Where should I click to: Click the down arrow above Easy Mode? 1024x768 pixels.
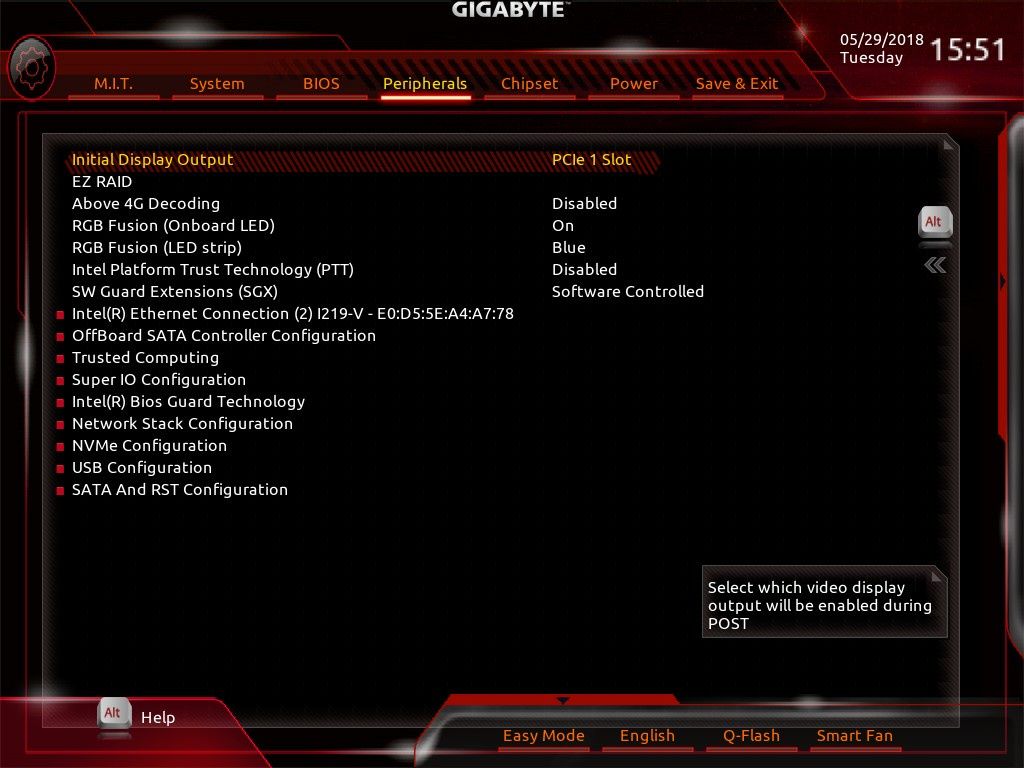tap(563, 700)
